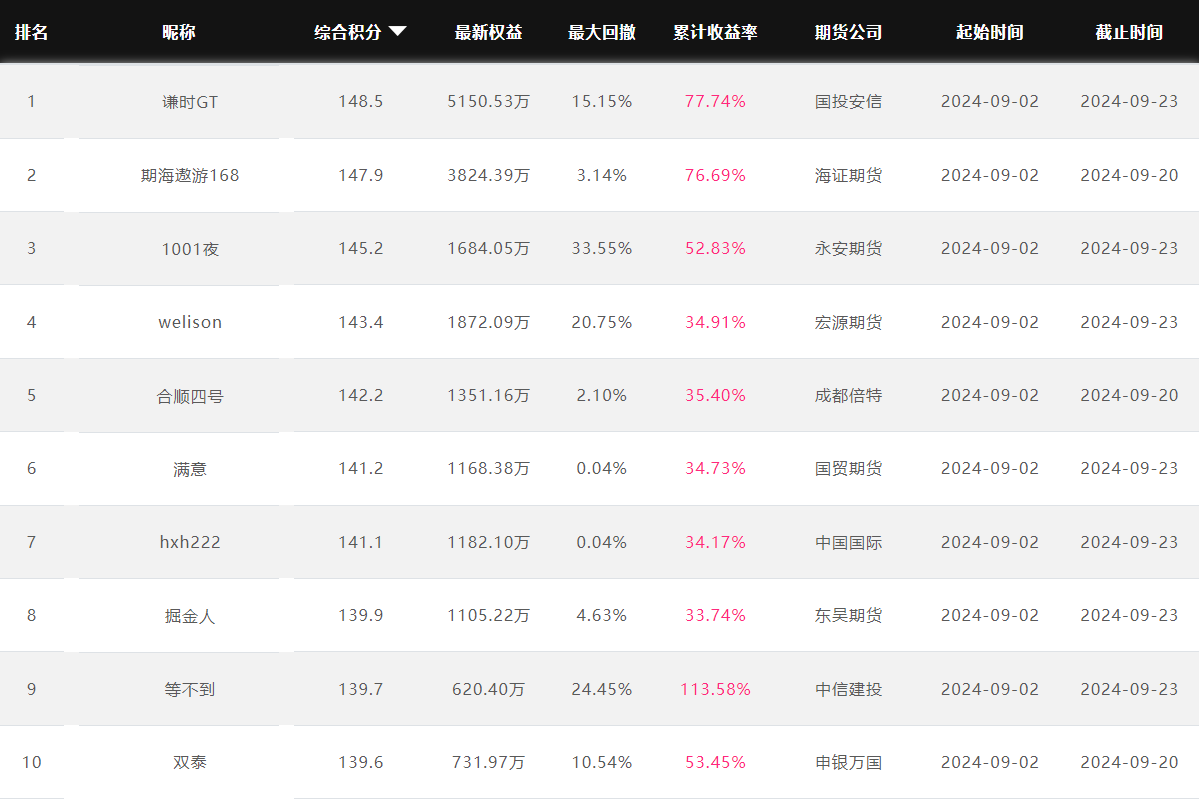Screen dimensions: 1199x799
Task: Click return rate 76.69%
Action: tap(715, 175)
